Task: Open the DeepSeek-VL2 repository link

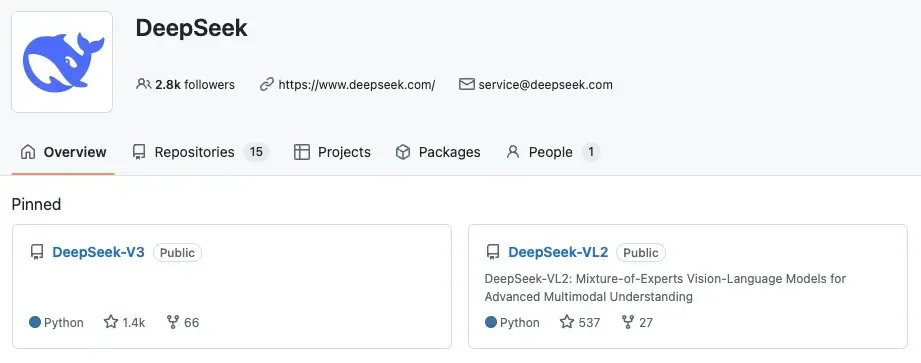Action: (x=558, y=253)
